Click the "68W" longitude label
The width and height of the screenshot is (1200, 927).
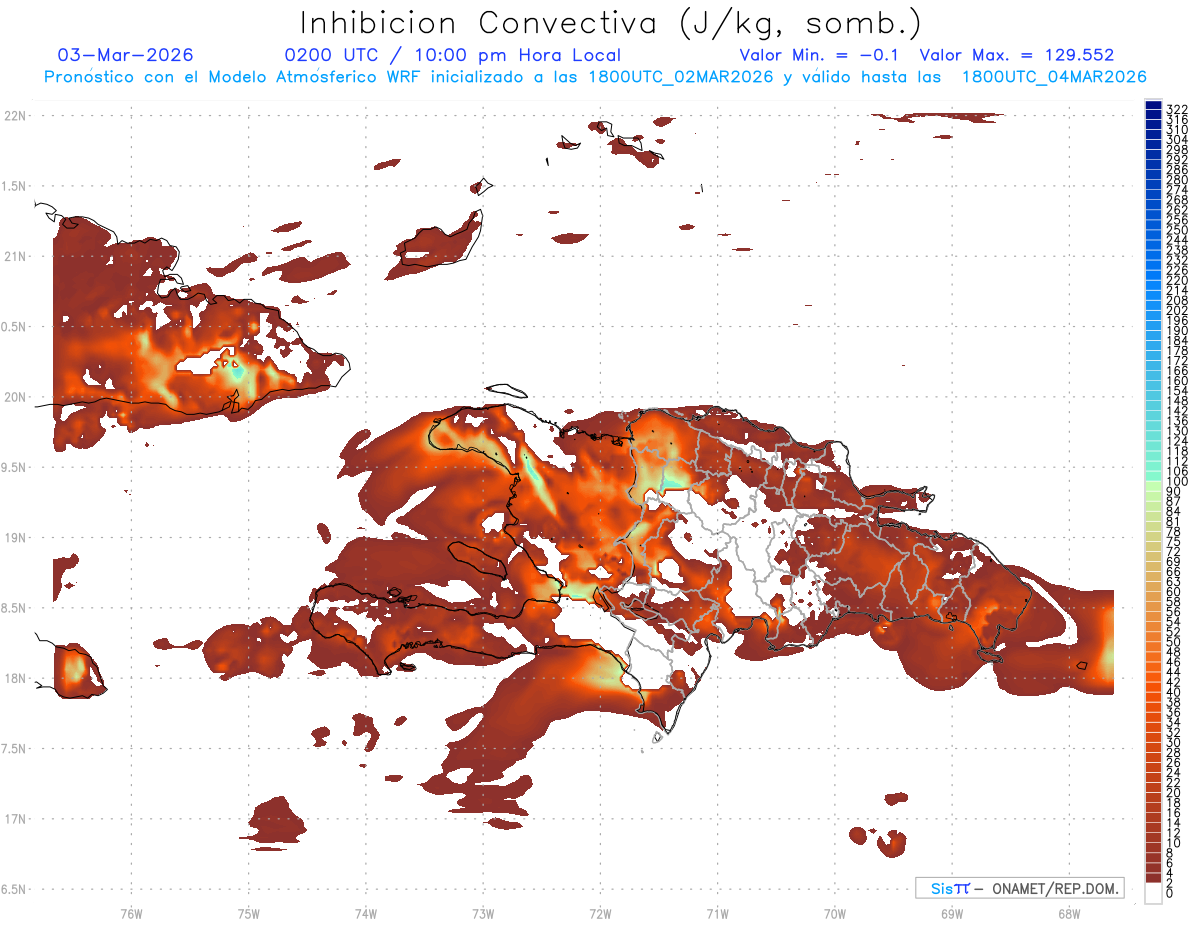[x=1068, y=913]
